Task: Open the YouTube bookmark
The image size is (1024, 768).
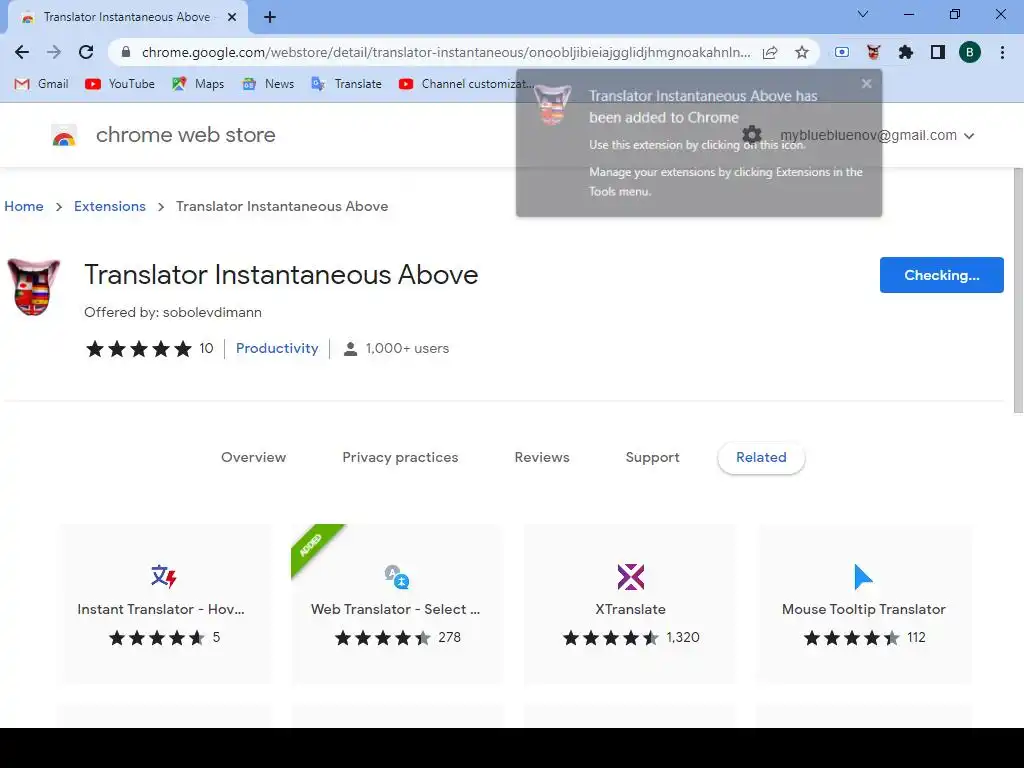Action: [120, 84]
